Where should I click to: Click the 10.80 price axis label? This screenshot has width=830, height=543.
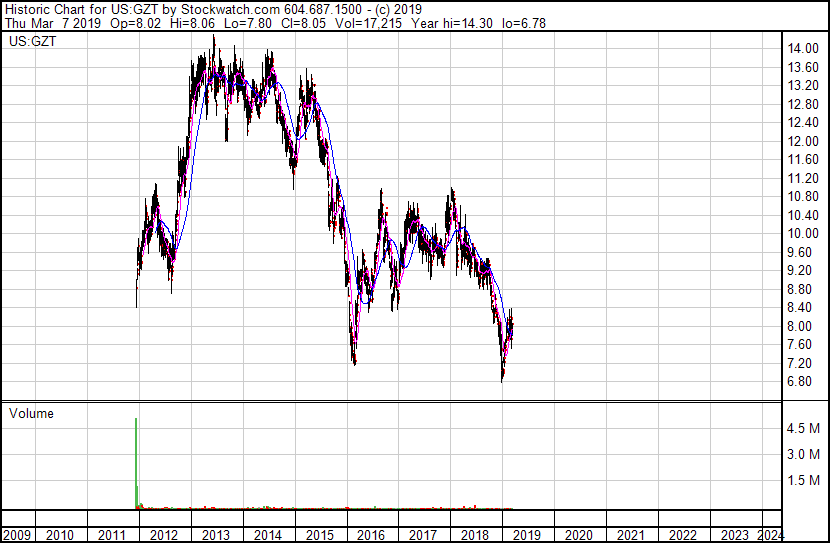803,196
